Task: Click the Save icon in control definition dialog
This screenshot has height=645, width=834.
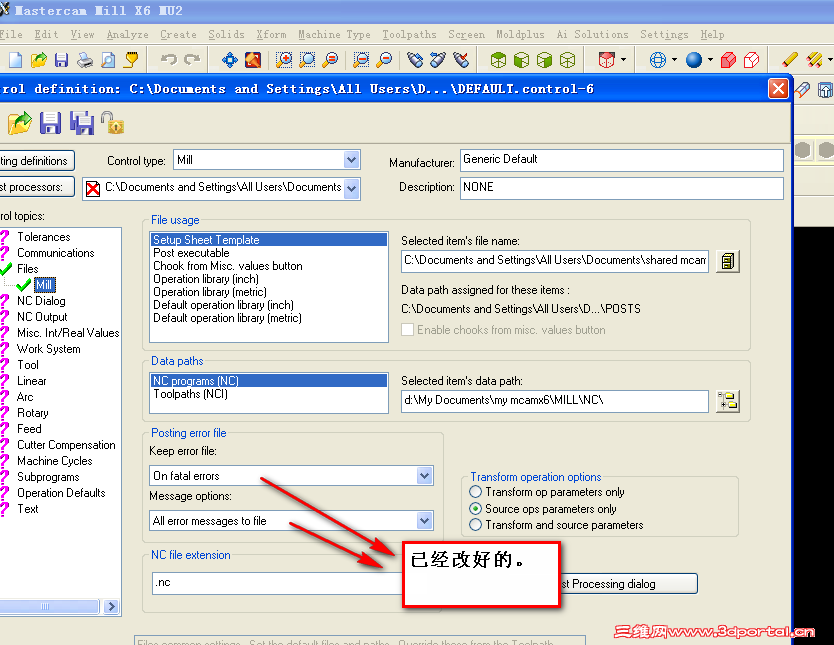Action: 51,123
